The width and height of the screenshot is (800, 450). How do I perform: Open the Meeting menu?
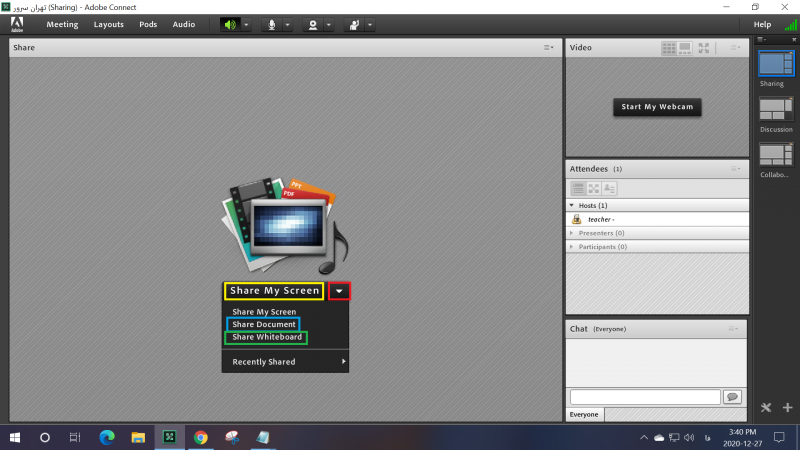pos(62,24)
